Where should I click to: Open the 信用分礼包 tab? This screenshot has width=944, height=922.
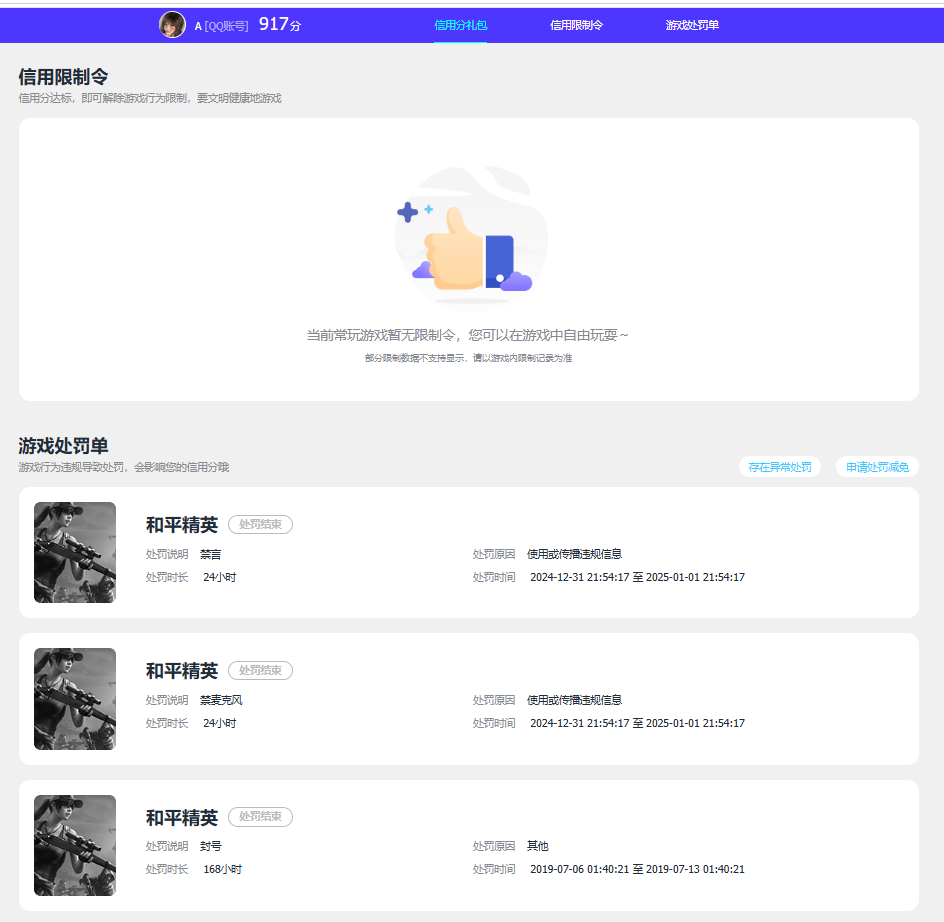click(x=461, y=25)
